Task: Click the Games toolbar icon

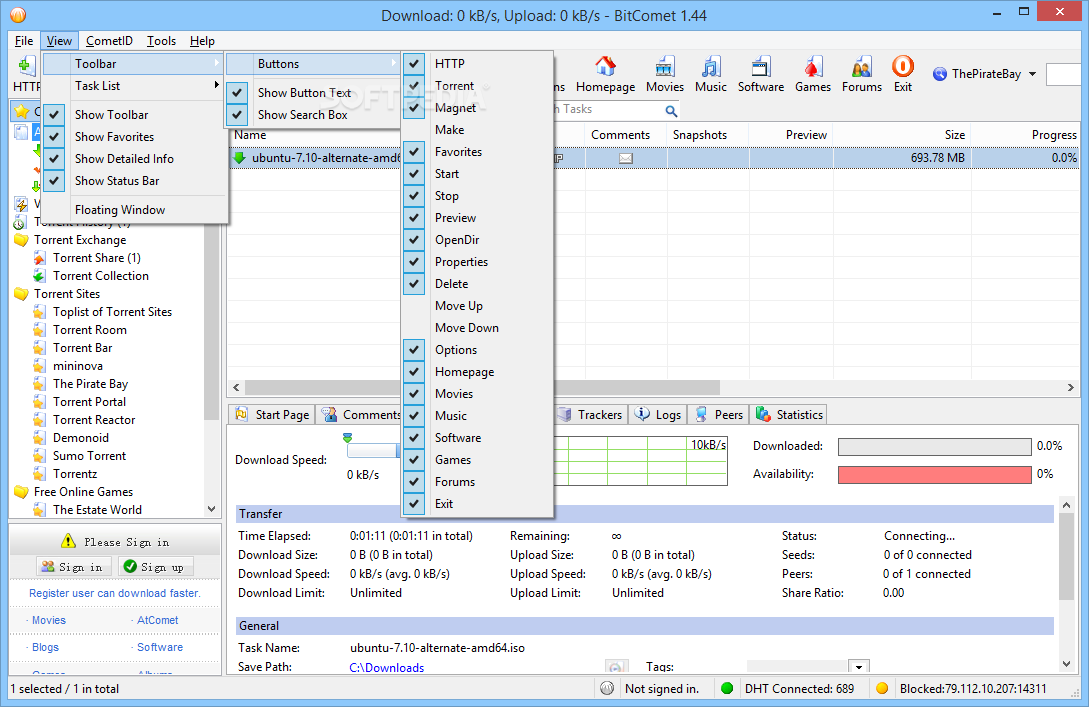Action: pyautogui.click(x=813, y=67)
